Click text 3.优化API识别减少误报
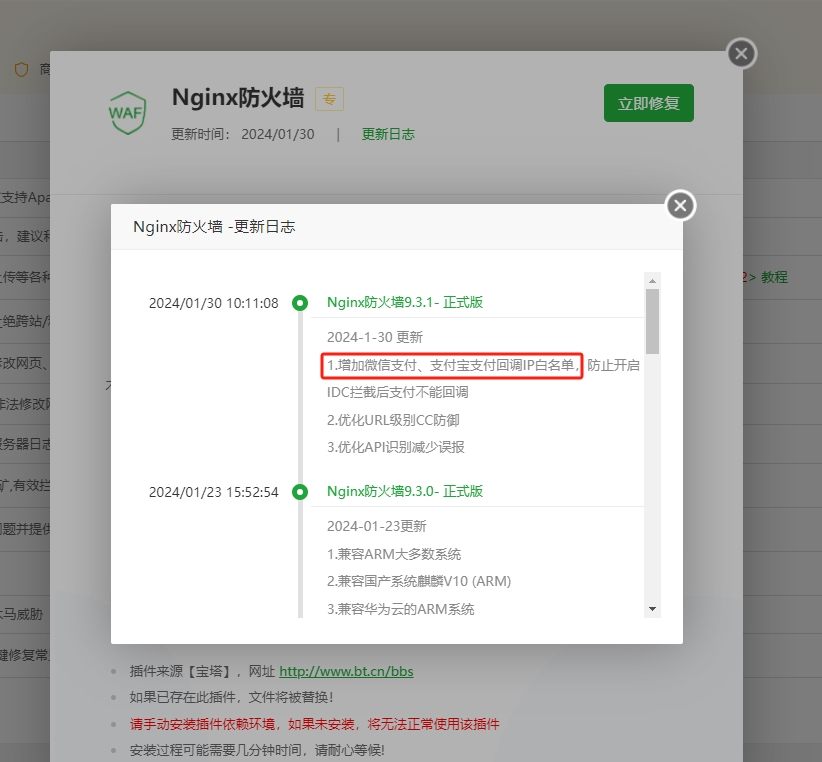 click(x=396, y=447)
